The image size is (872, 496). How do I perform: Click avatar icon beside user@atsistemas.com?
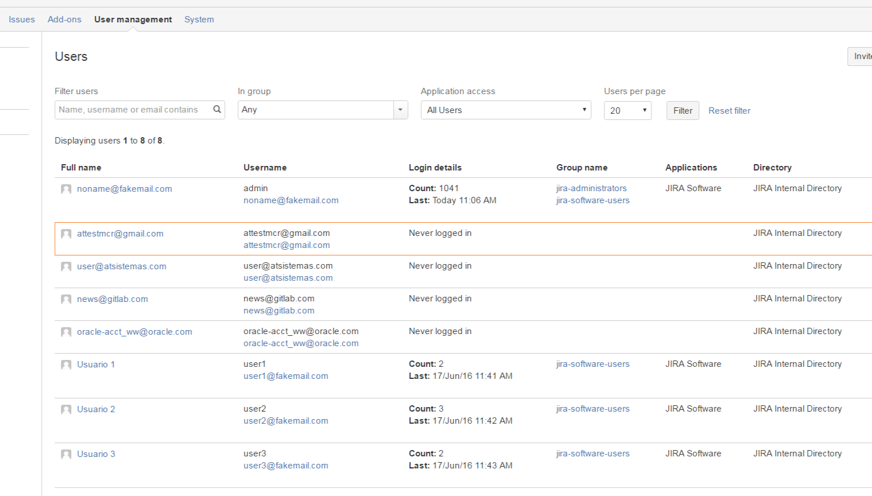pos(66,267)
